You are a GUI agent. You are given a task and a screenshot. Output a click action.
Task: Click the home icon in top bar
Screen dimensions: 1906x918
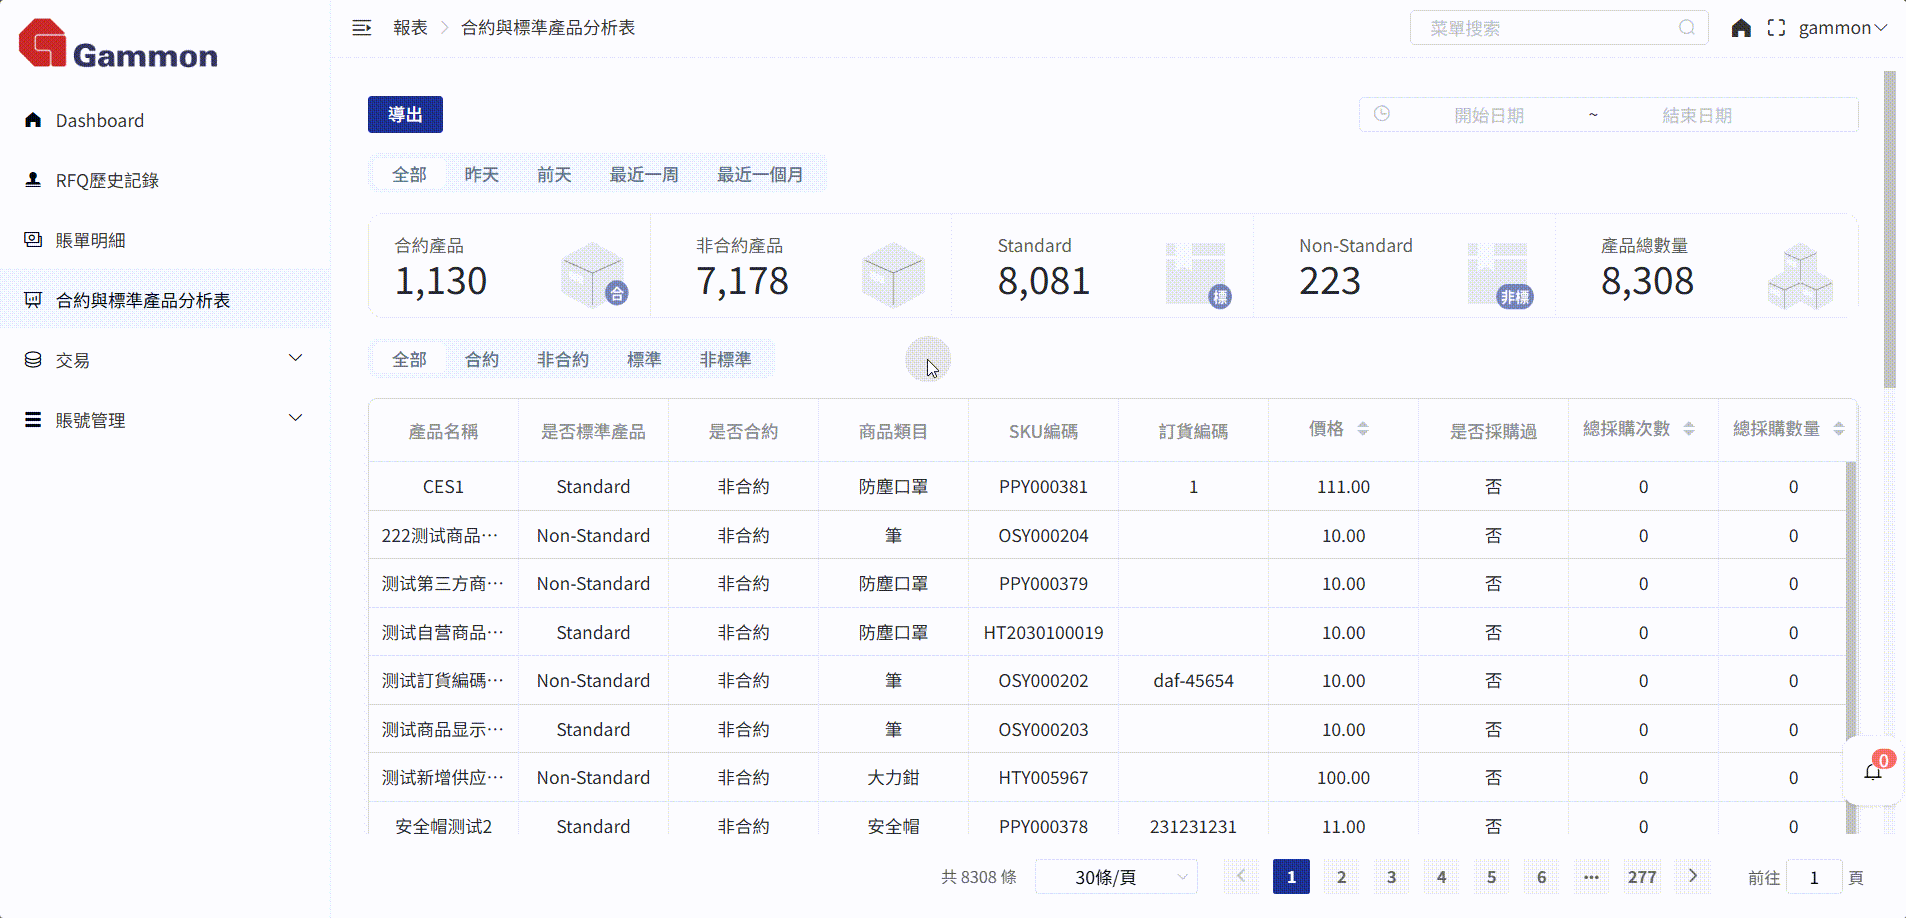[1741, 28]
